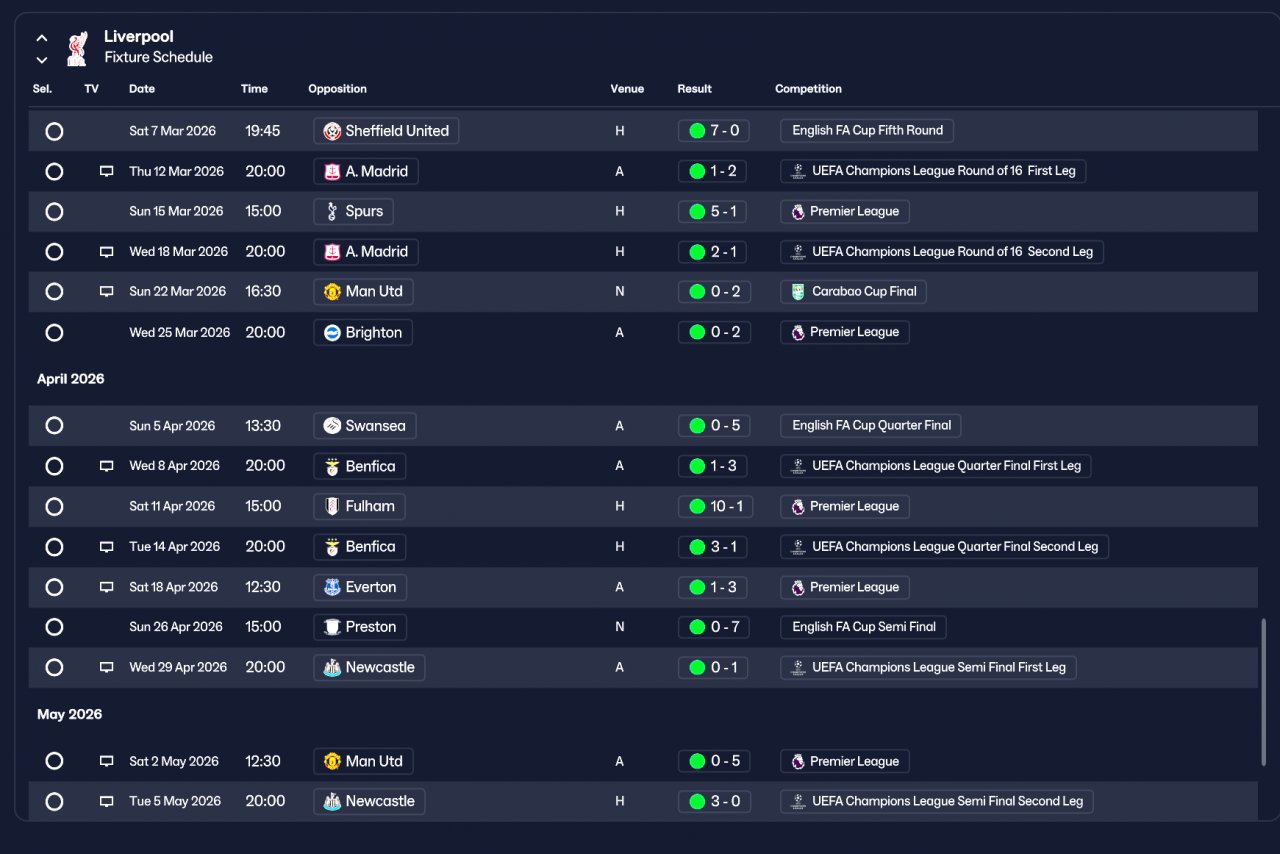Open the Brighton opposition button
This screenshot has width=1280, height=854.
[x=363, y=332]
